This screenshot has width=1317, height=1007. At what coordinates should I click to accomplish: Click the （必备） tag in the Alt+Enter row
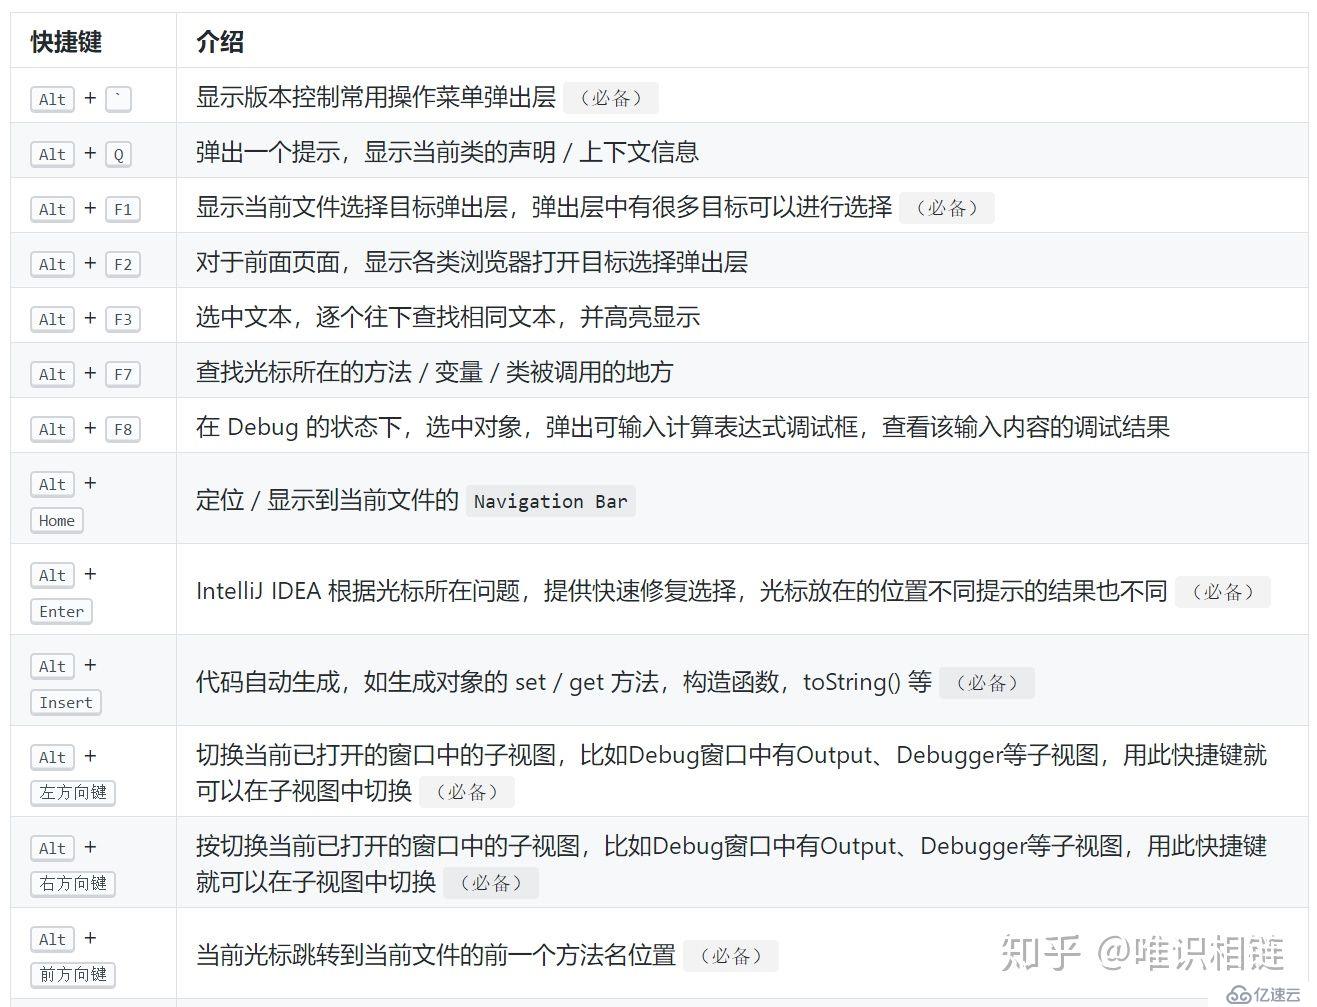pyautogui.click(x=1223, y=591)
